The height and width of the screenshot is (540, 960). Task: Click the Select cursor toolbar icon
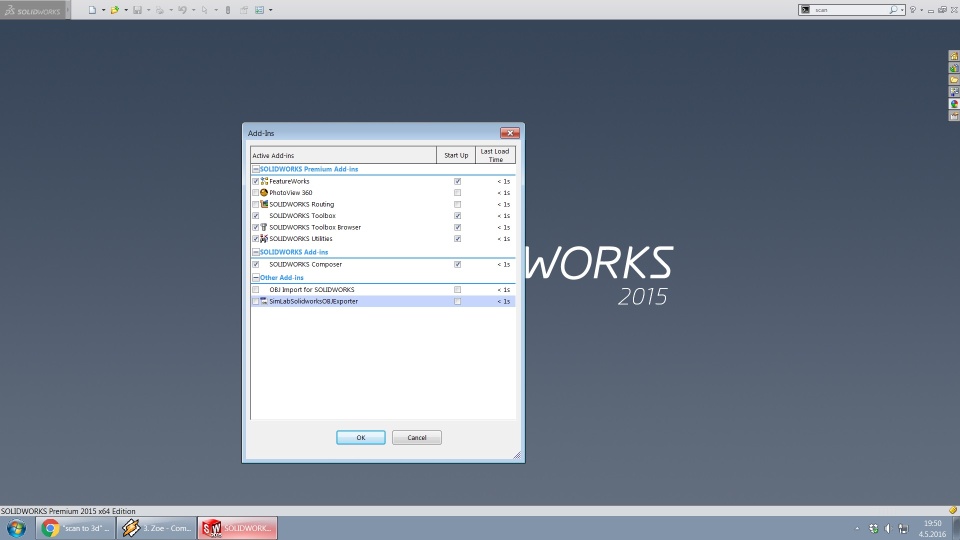[204, 10]
